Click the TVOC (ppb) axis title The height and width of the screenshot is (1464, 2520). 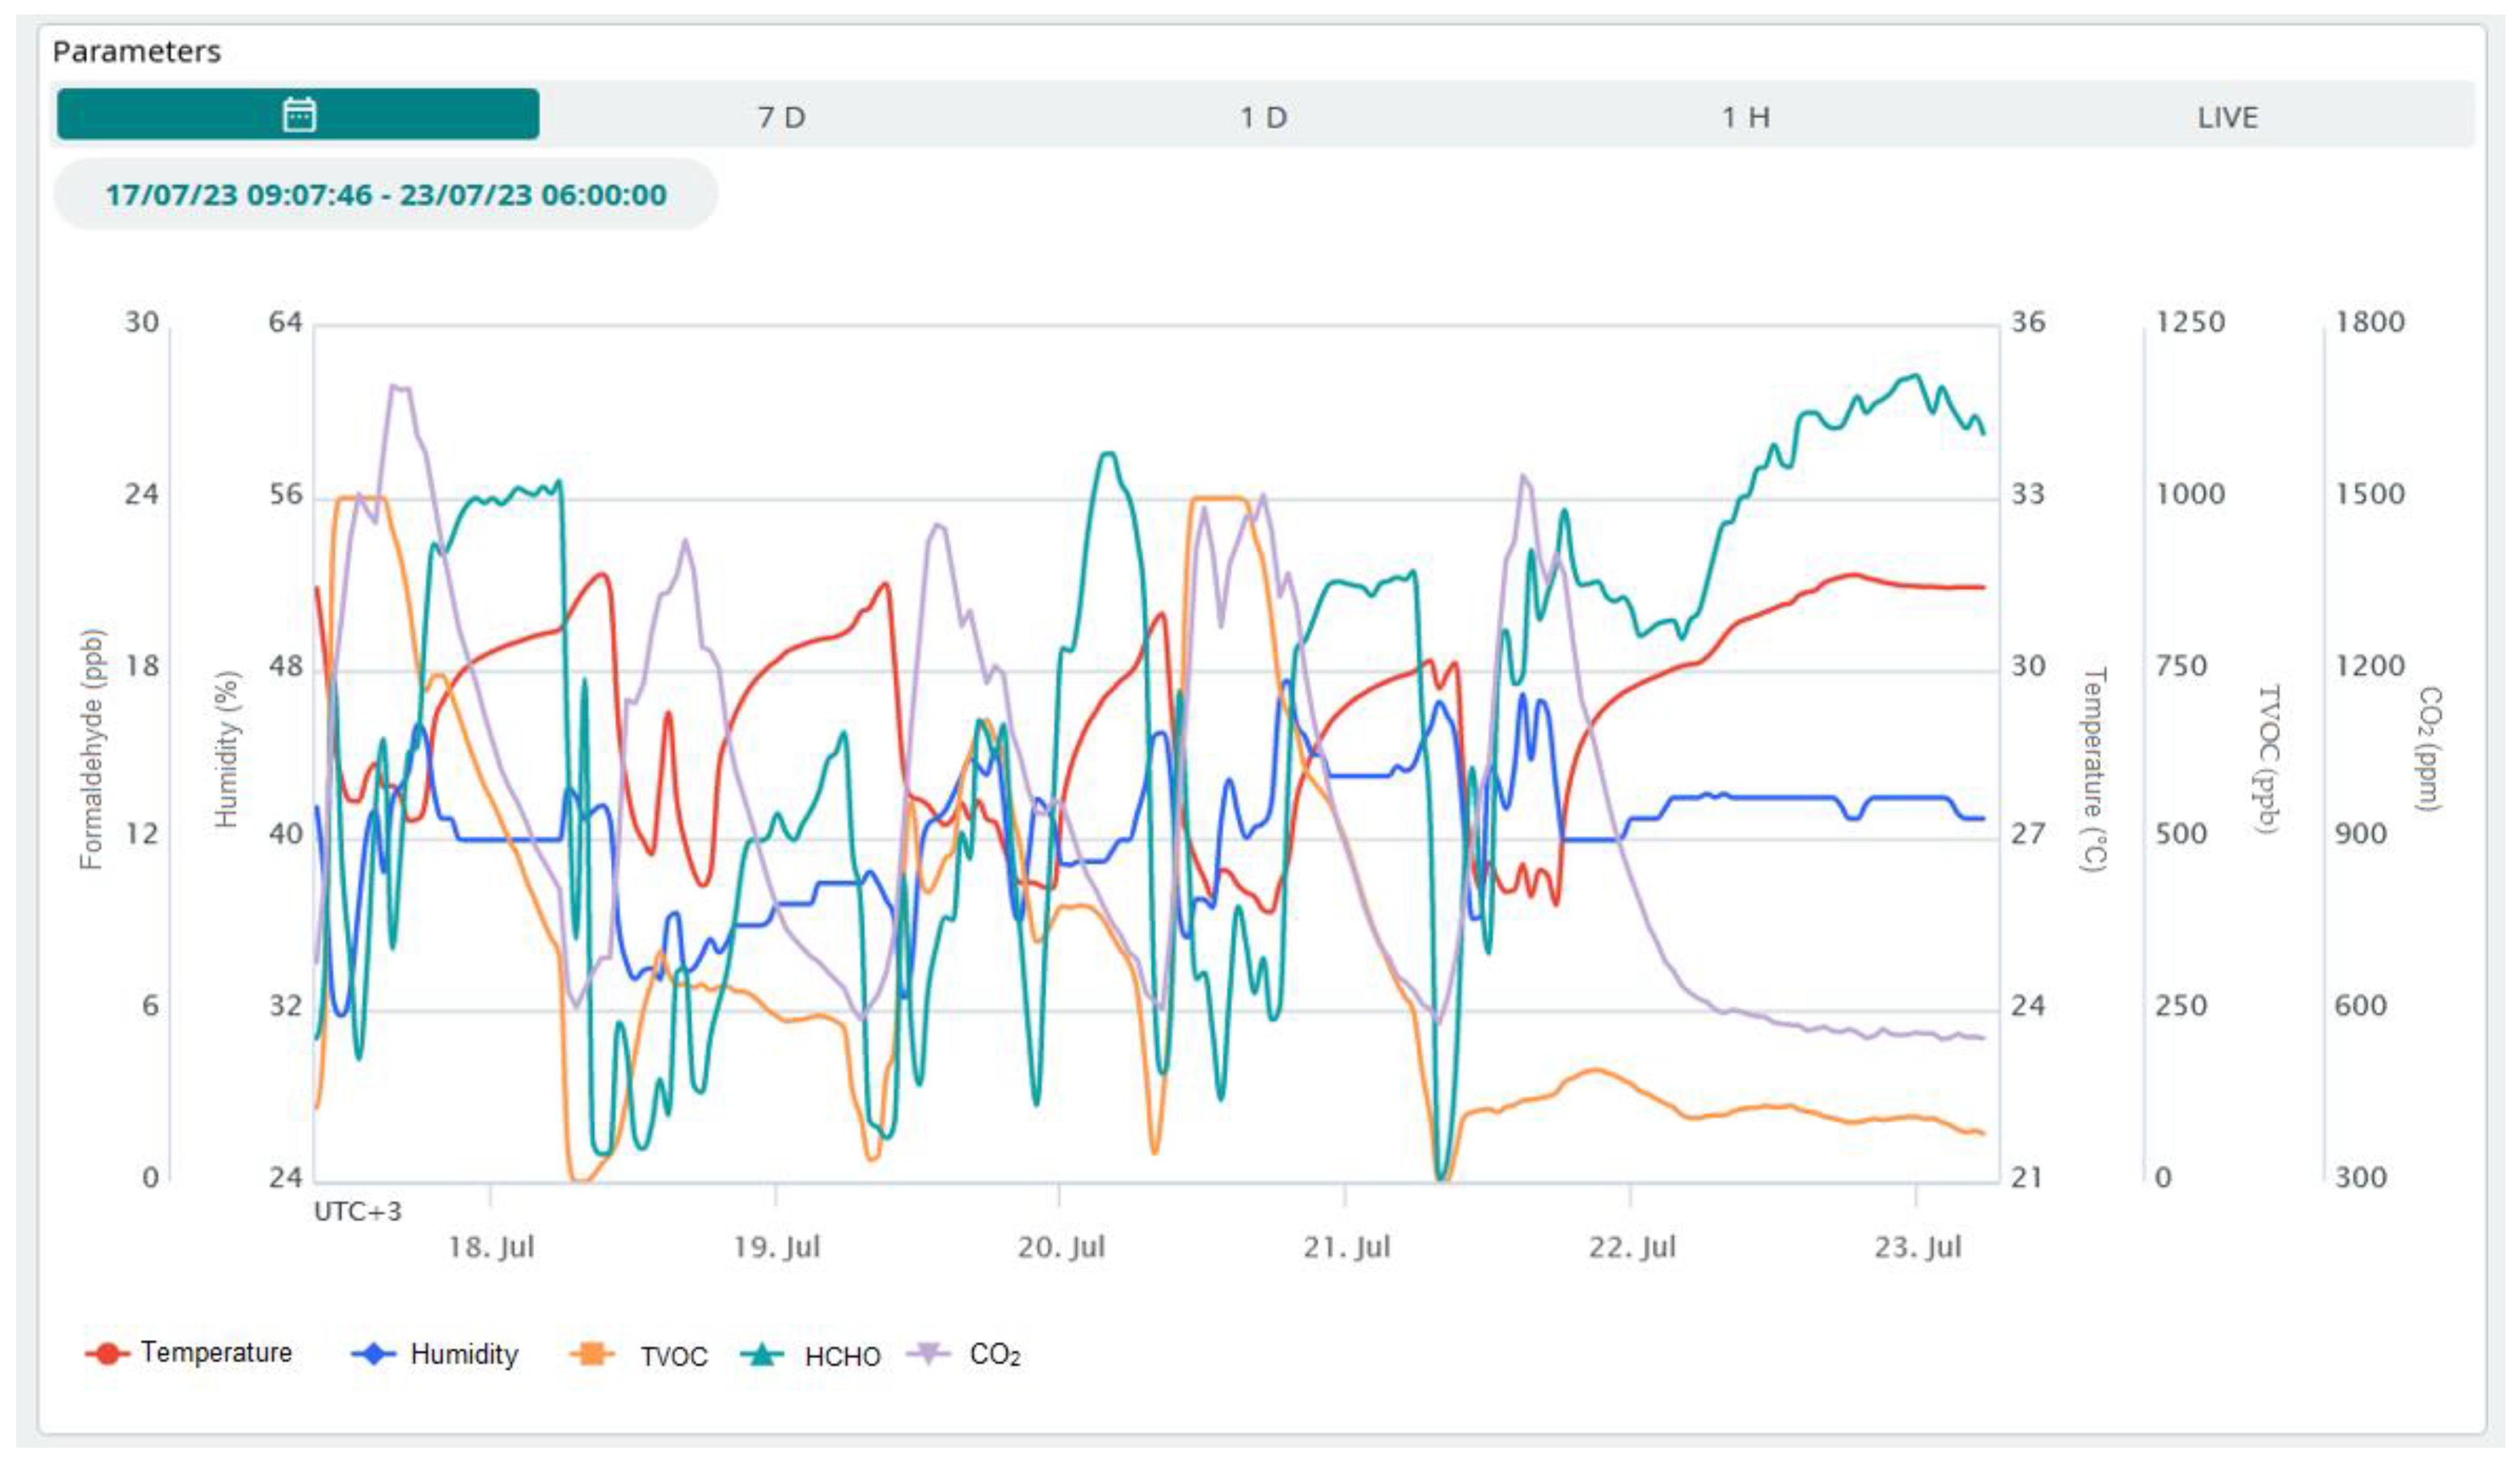coord(2268,759)
